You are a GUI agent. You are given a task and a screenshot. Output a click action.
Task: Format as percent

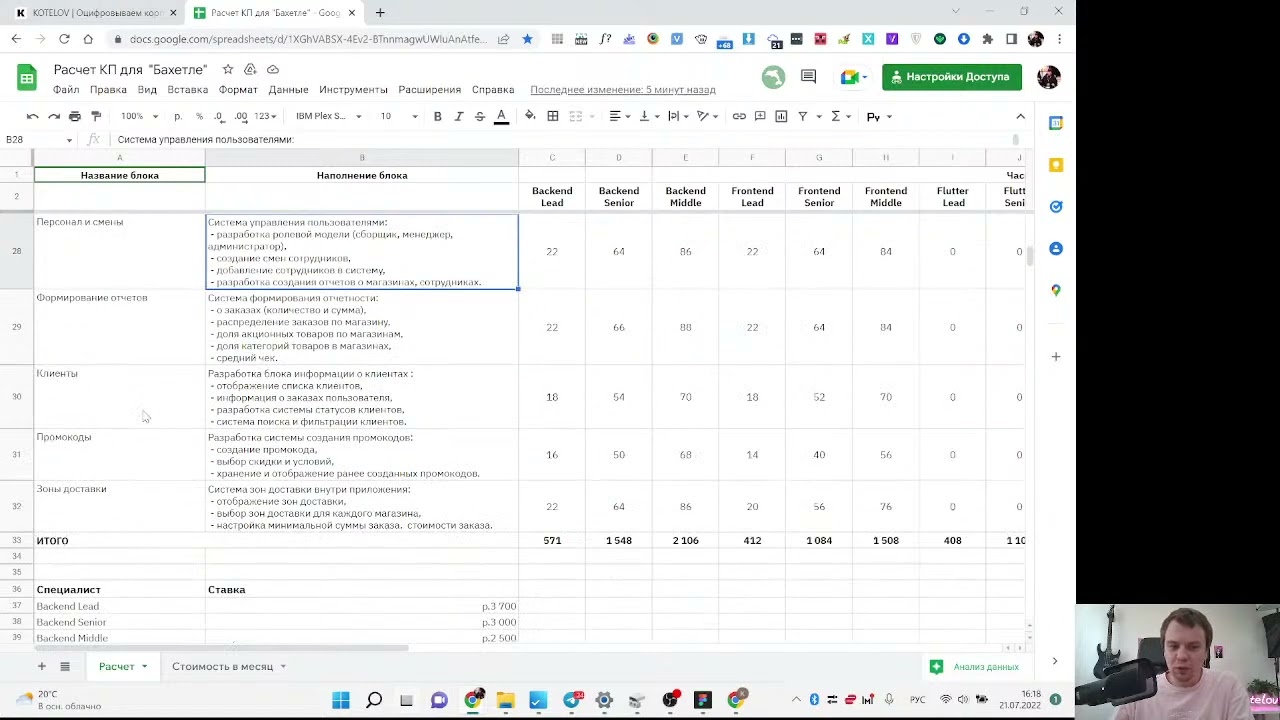click(x=199, y=116)
